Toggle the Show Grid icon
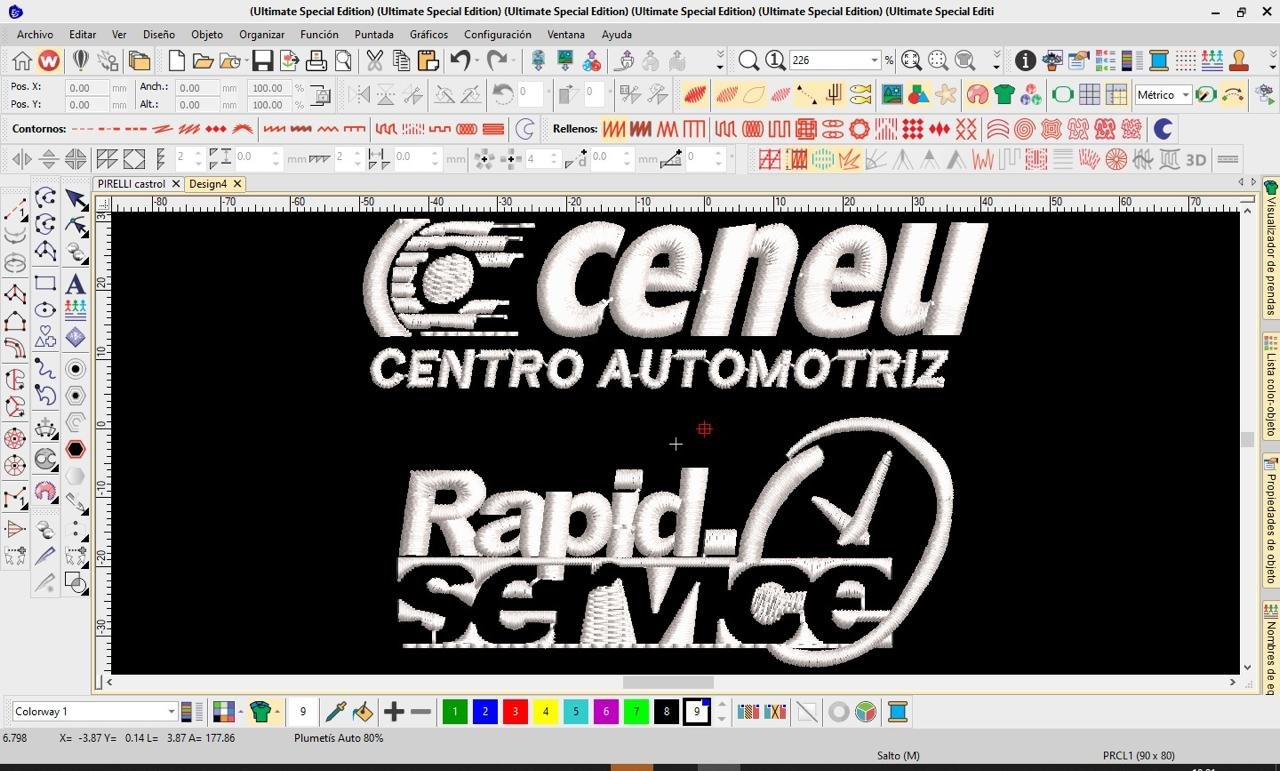Image resolution: width=1280 pixels, height=771 pixels. pyautogui.click(x=1089, y=95)
